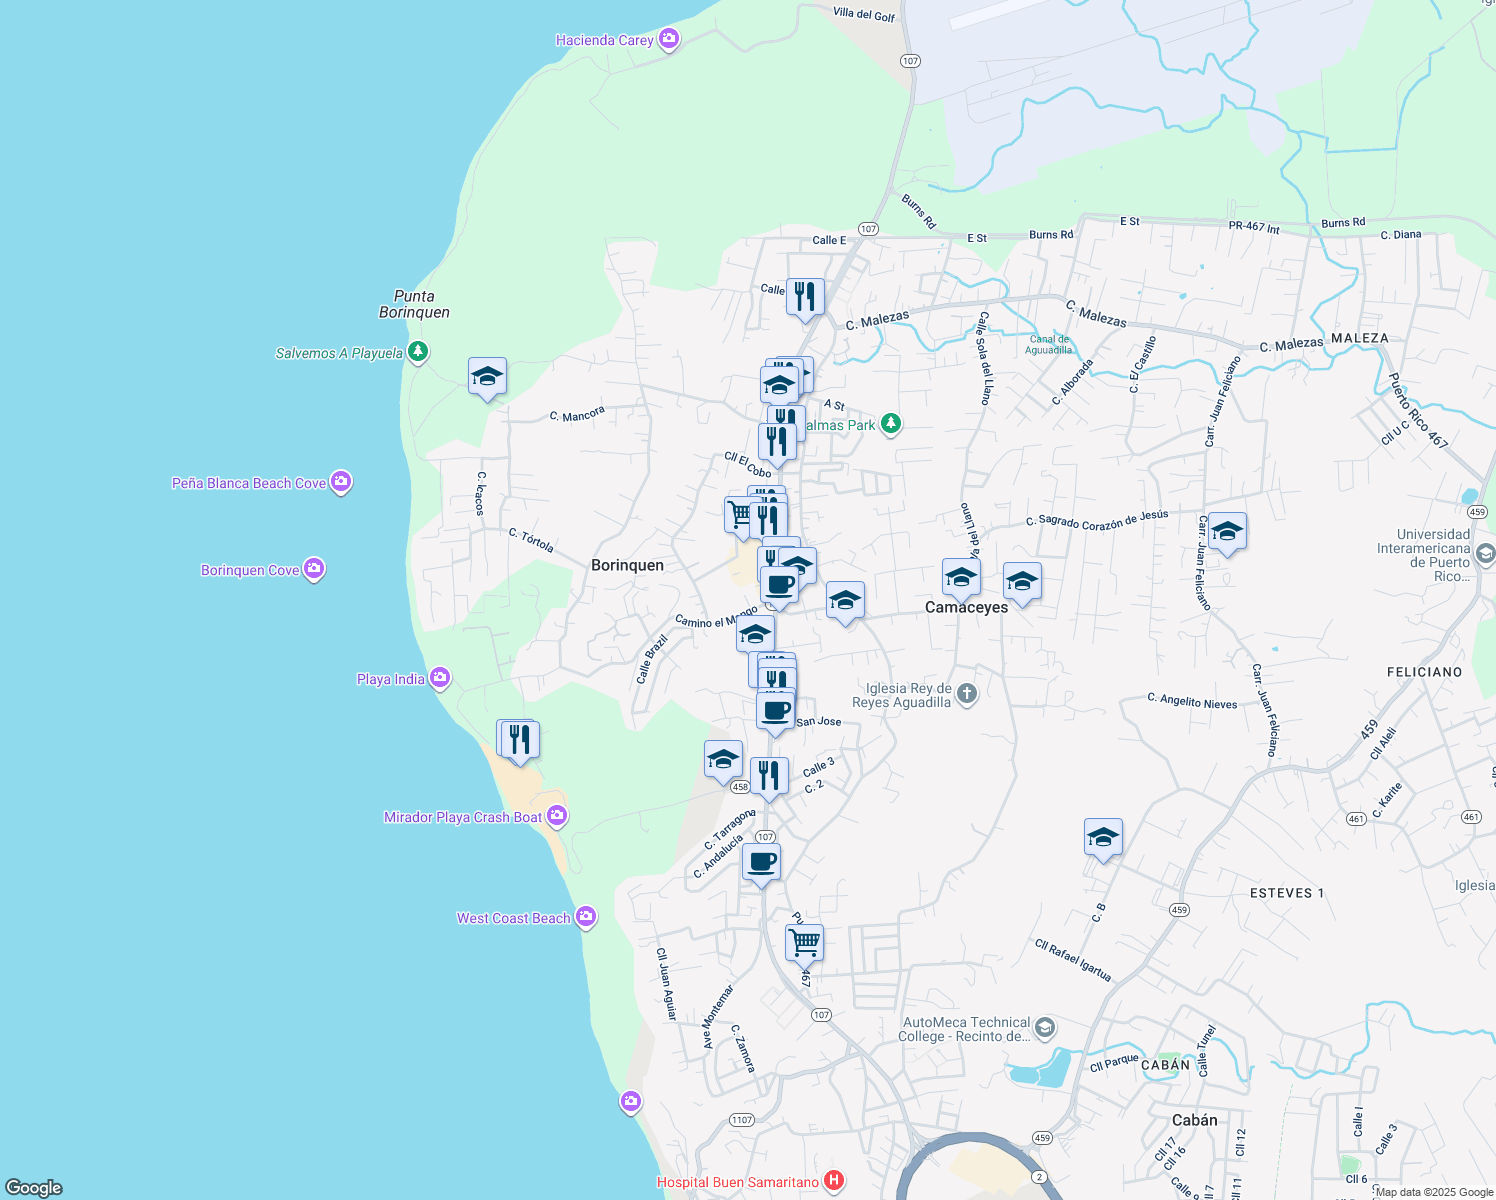Viewport: 1496px width, 1200px height.
Task: Open the graduation cap marker near Esteves 1
Action: [1104, 837]
